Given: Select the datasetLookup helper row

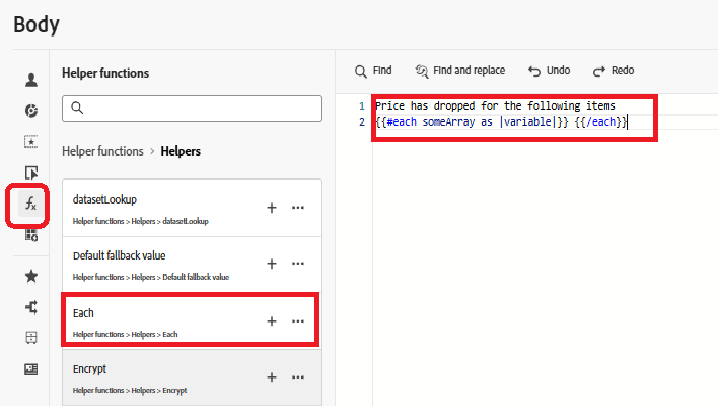Looking at the screenshot, I should point(192,208).
